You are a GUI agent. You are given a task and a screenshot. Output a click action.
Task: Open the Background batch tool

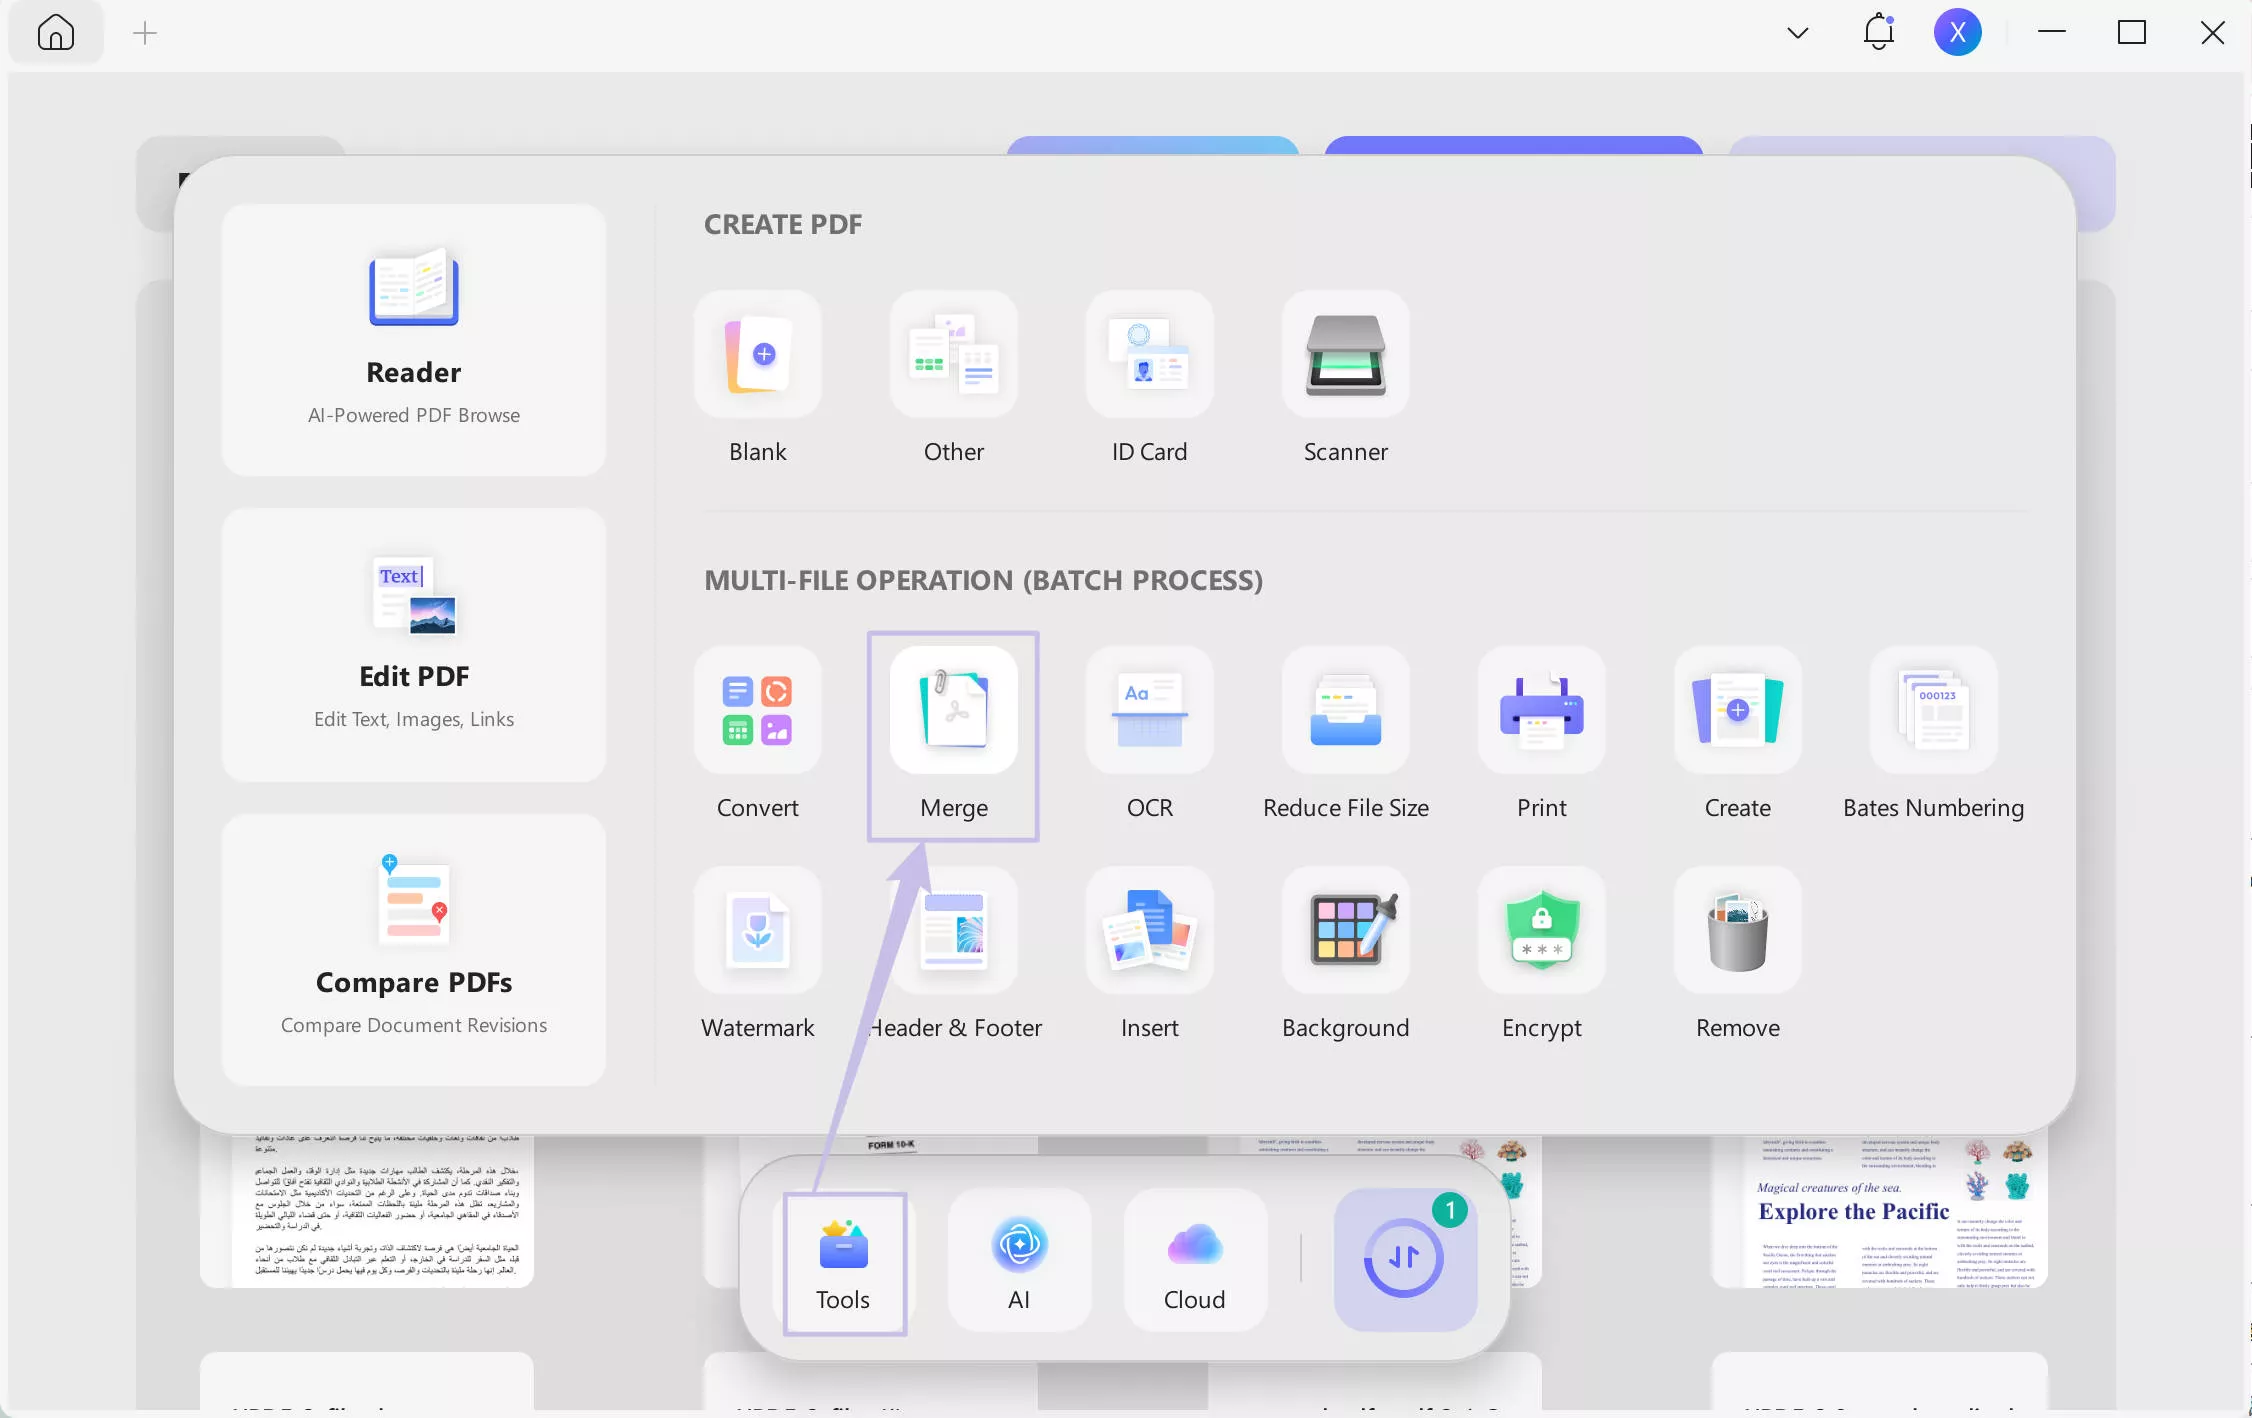[x=1345, y=931]
